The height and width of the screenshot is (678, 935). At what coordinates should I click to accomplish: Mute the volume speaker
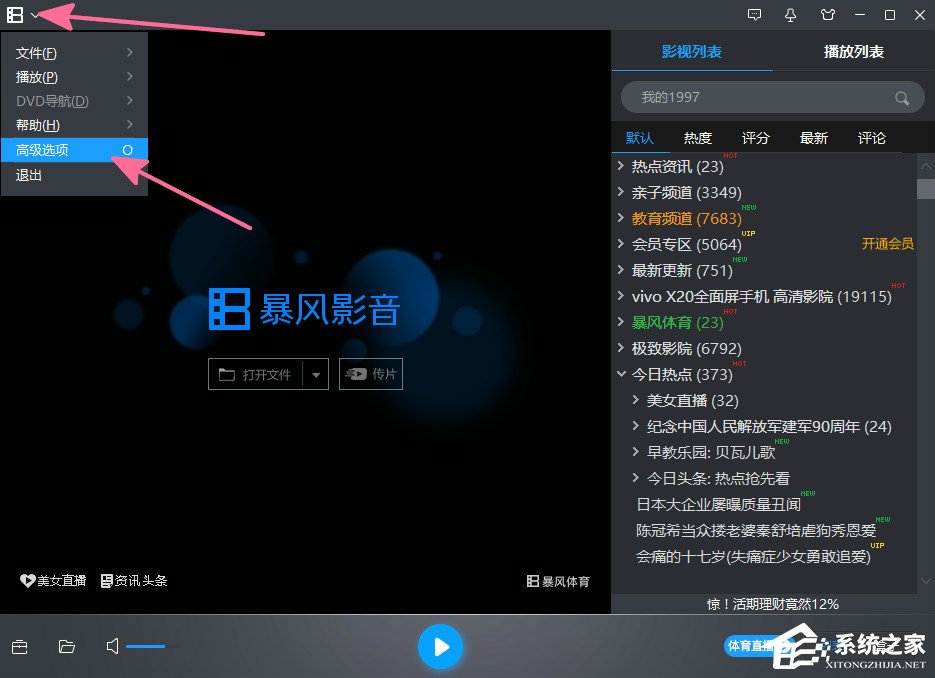point(112,646)
